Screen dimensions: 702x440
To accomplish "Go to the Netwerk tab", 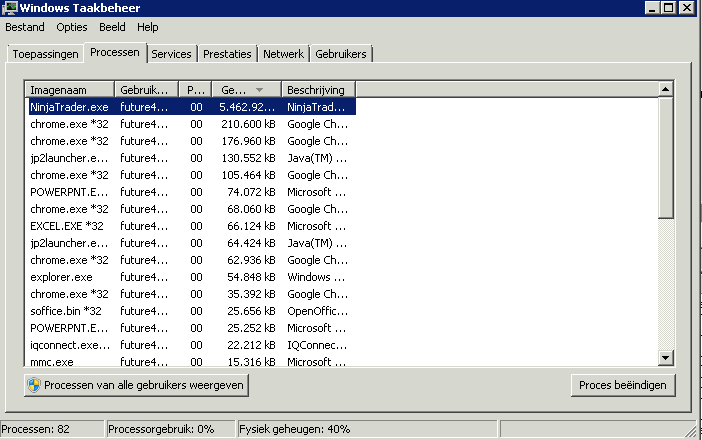I will coord(283,54).
